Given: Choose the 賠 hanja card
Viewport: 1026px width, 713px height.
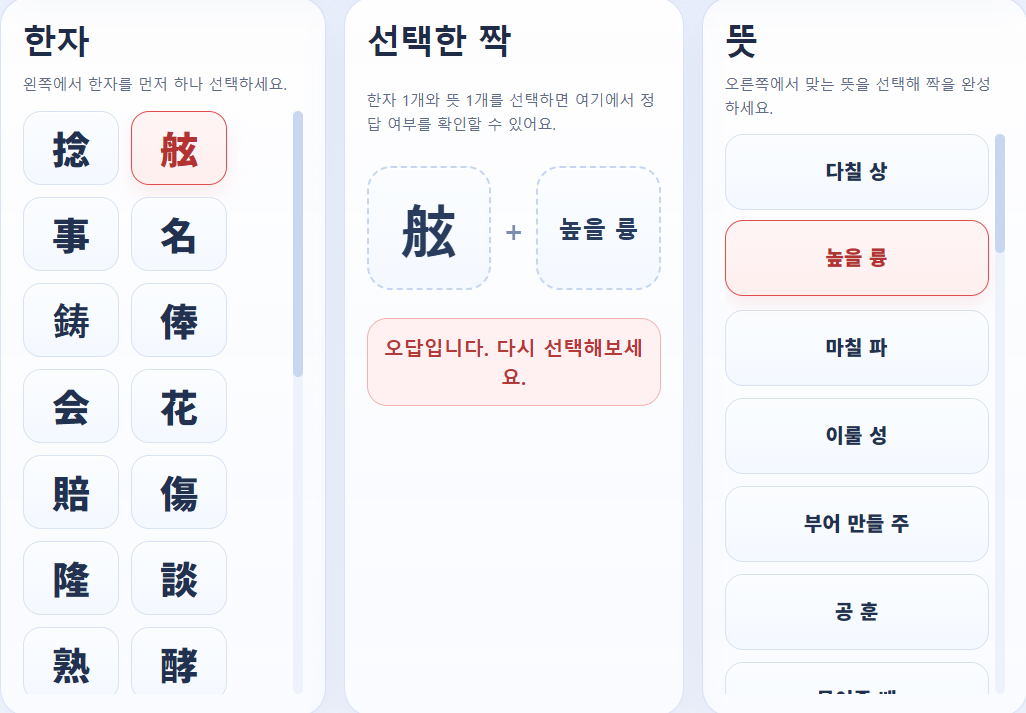Looking at the screenshot, I should pyautogui.click(x=70, y=492).
